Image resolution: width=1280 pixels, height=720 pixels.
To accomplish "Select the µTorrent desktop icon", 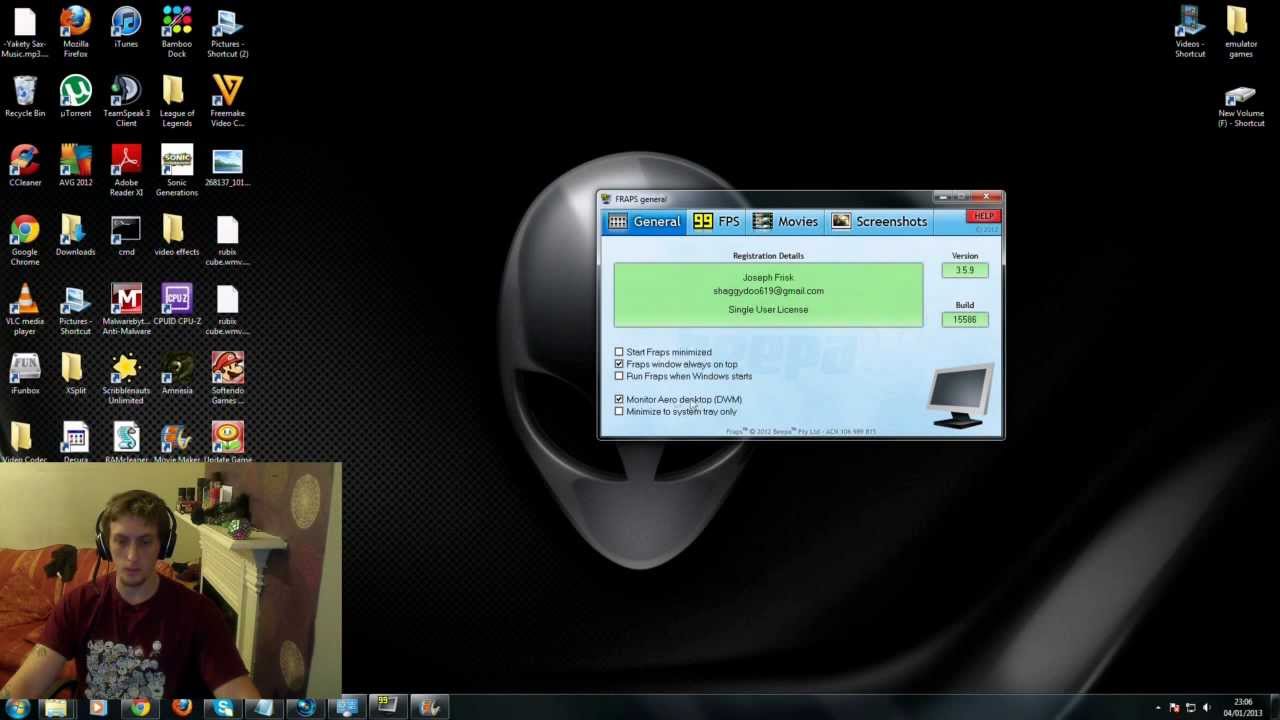I will point(75,97).
